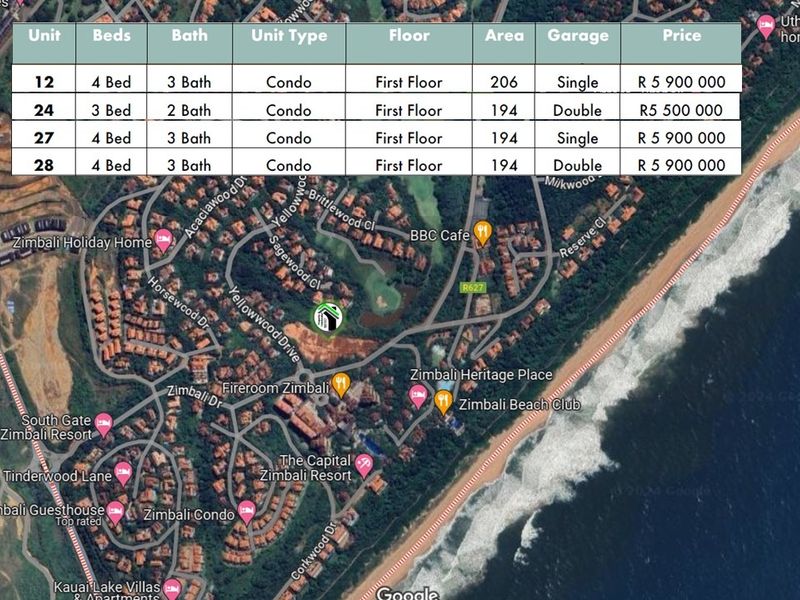
Task: Select the Fireroom Zimbali restaurant marker
Action: [341, 384]
